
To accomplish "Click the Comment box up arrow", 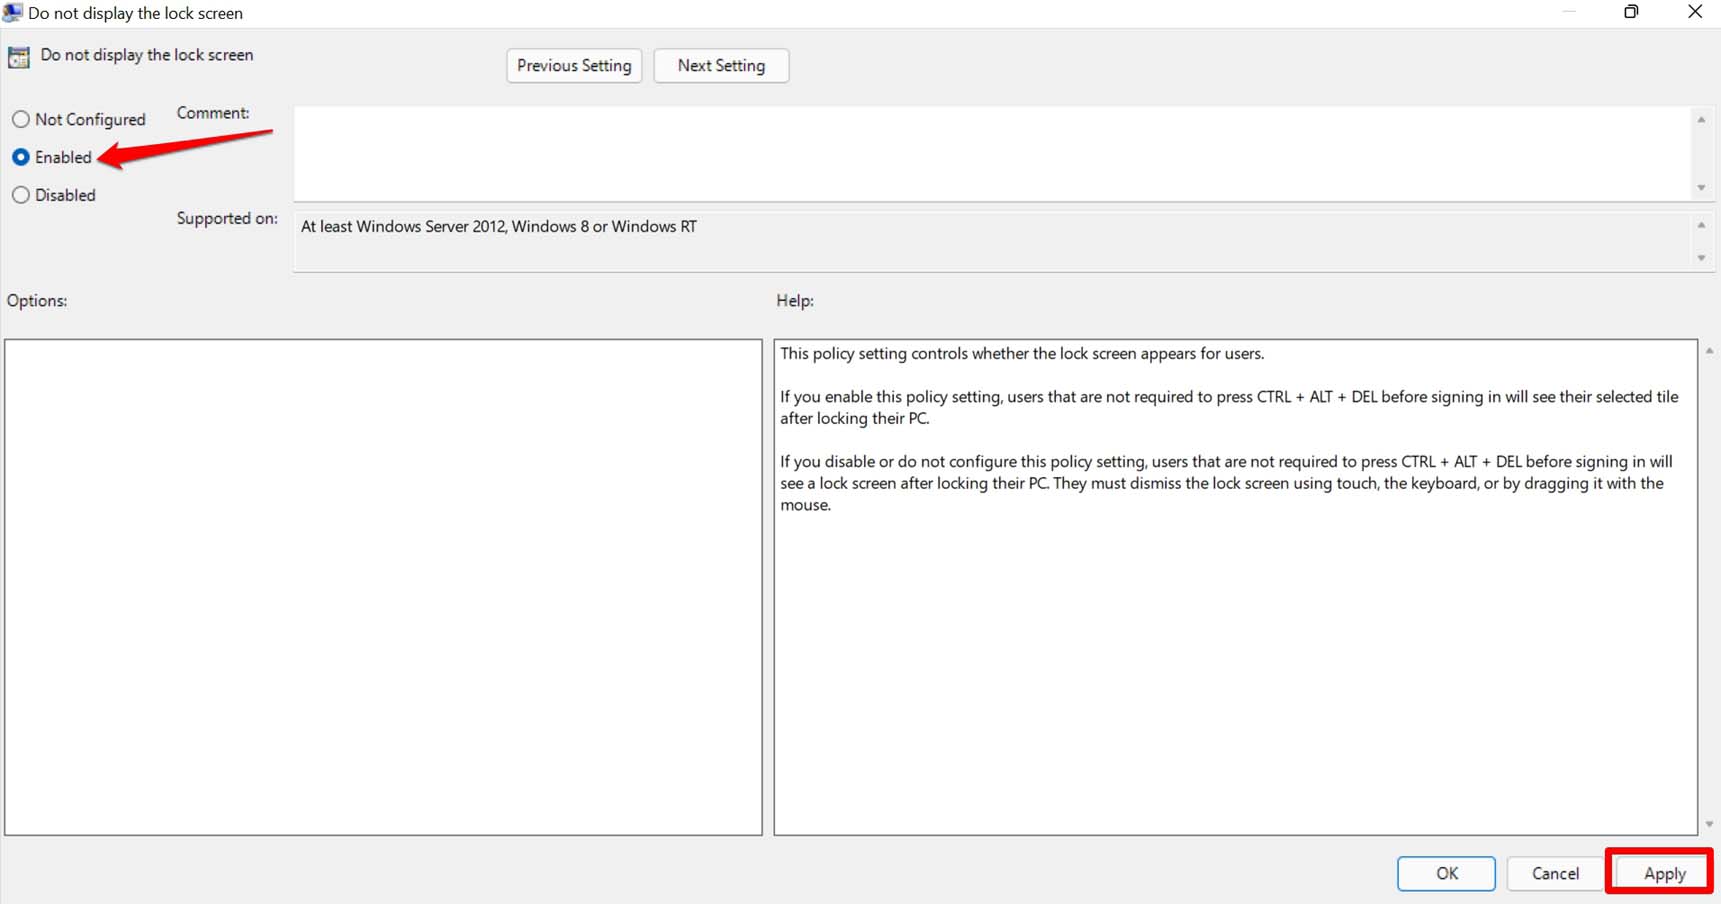I will [1701, 120].
